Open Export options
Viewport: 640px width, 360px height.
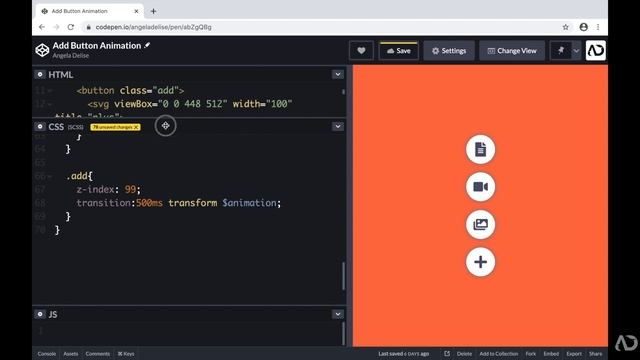tap(574, 353)
